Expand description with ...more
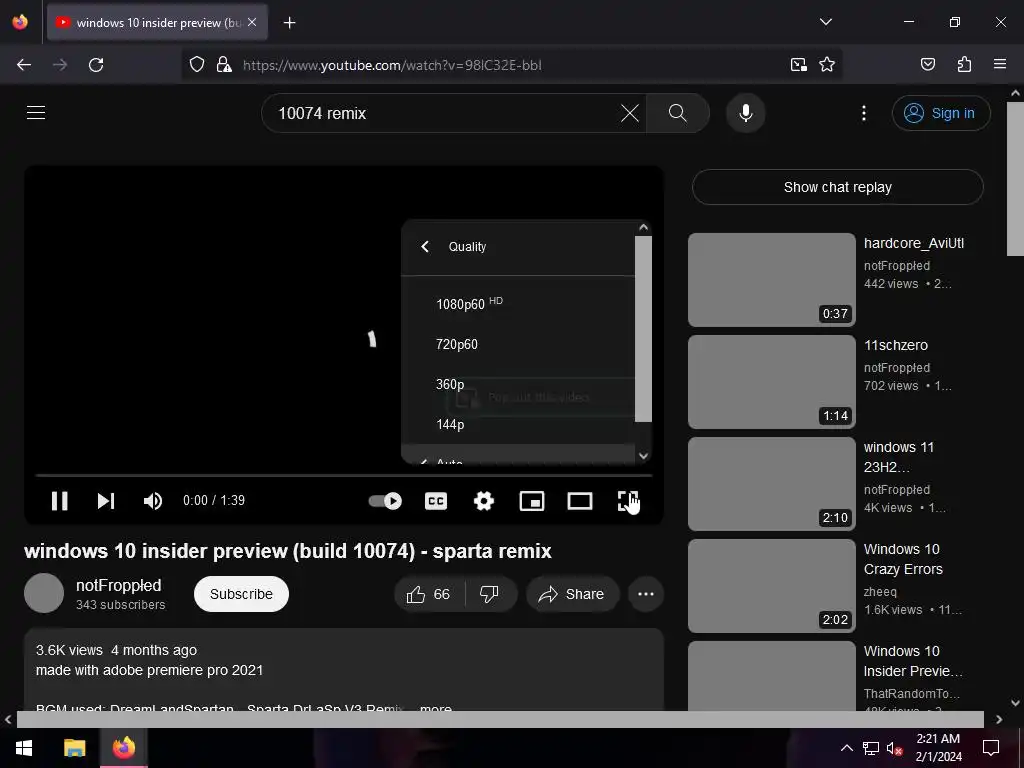 [436, 707]
